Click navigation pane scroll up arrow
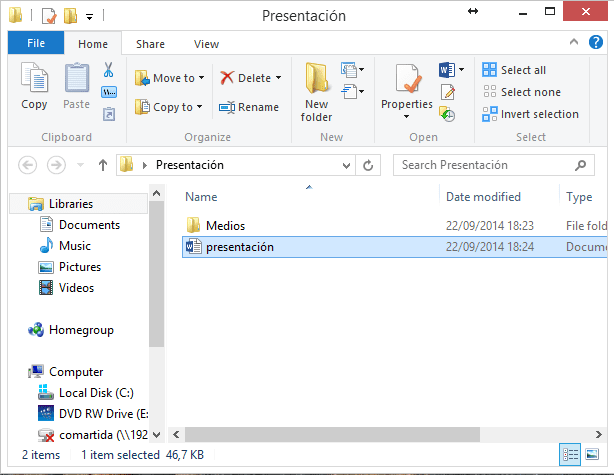Screen dimensions: 614x475 157,193
